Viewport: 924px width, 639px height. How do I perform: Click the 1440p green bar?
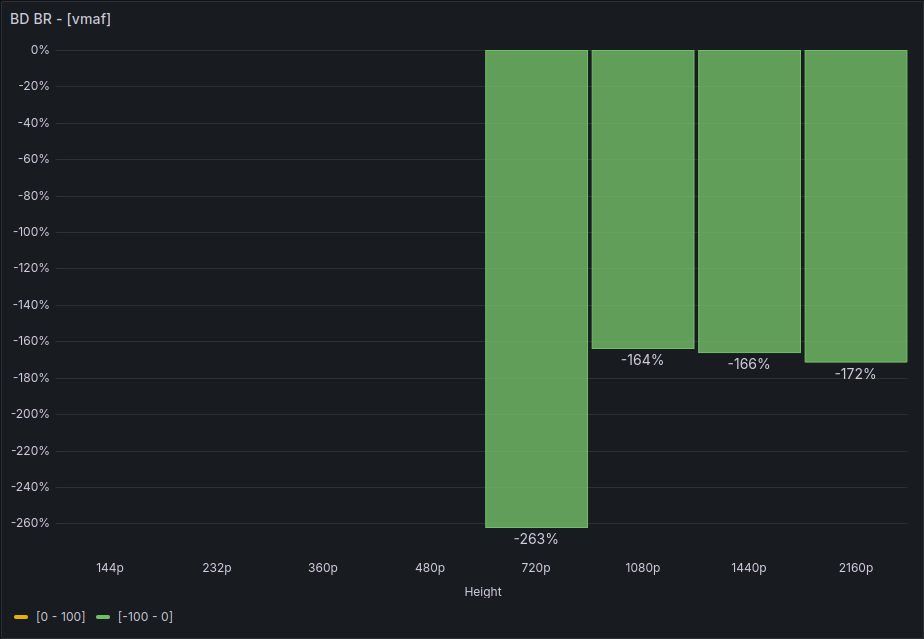click(749, 201)
